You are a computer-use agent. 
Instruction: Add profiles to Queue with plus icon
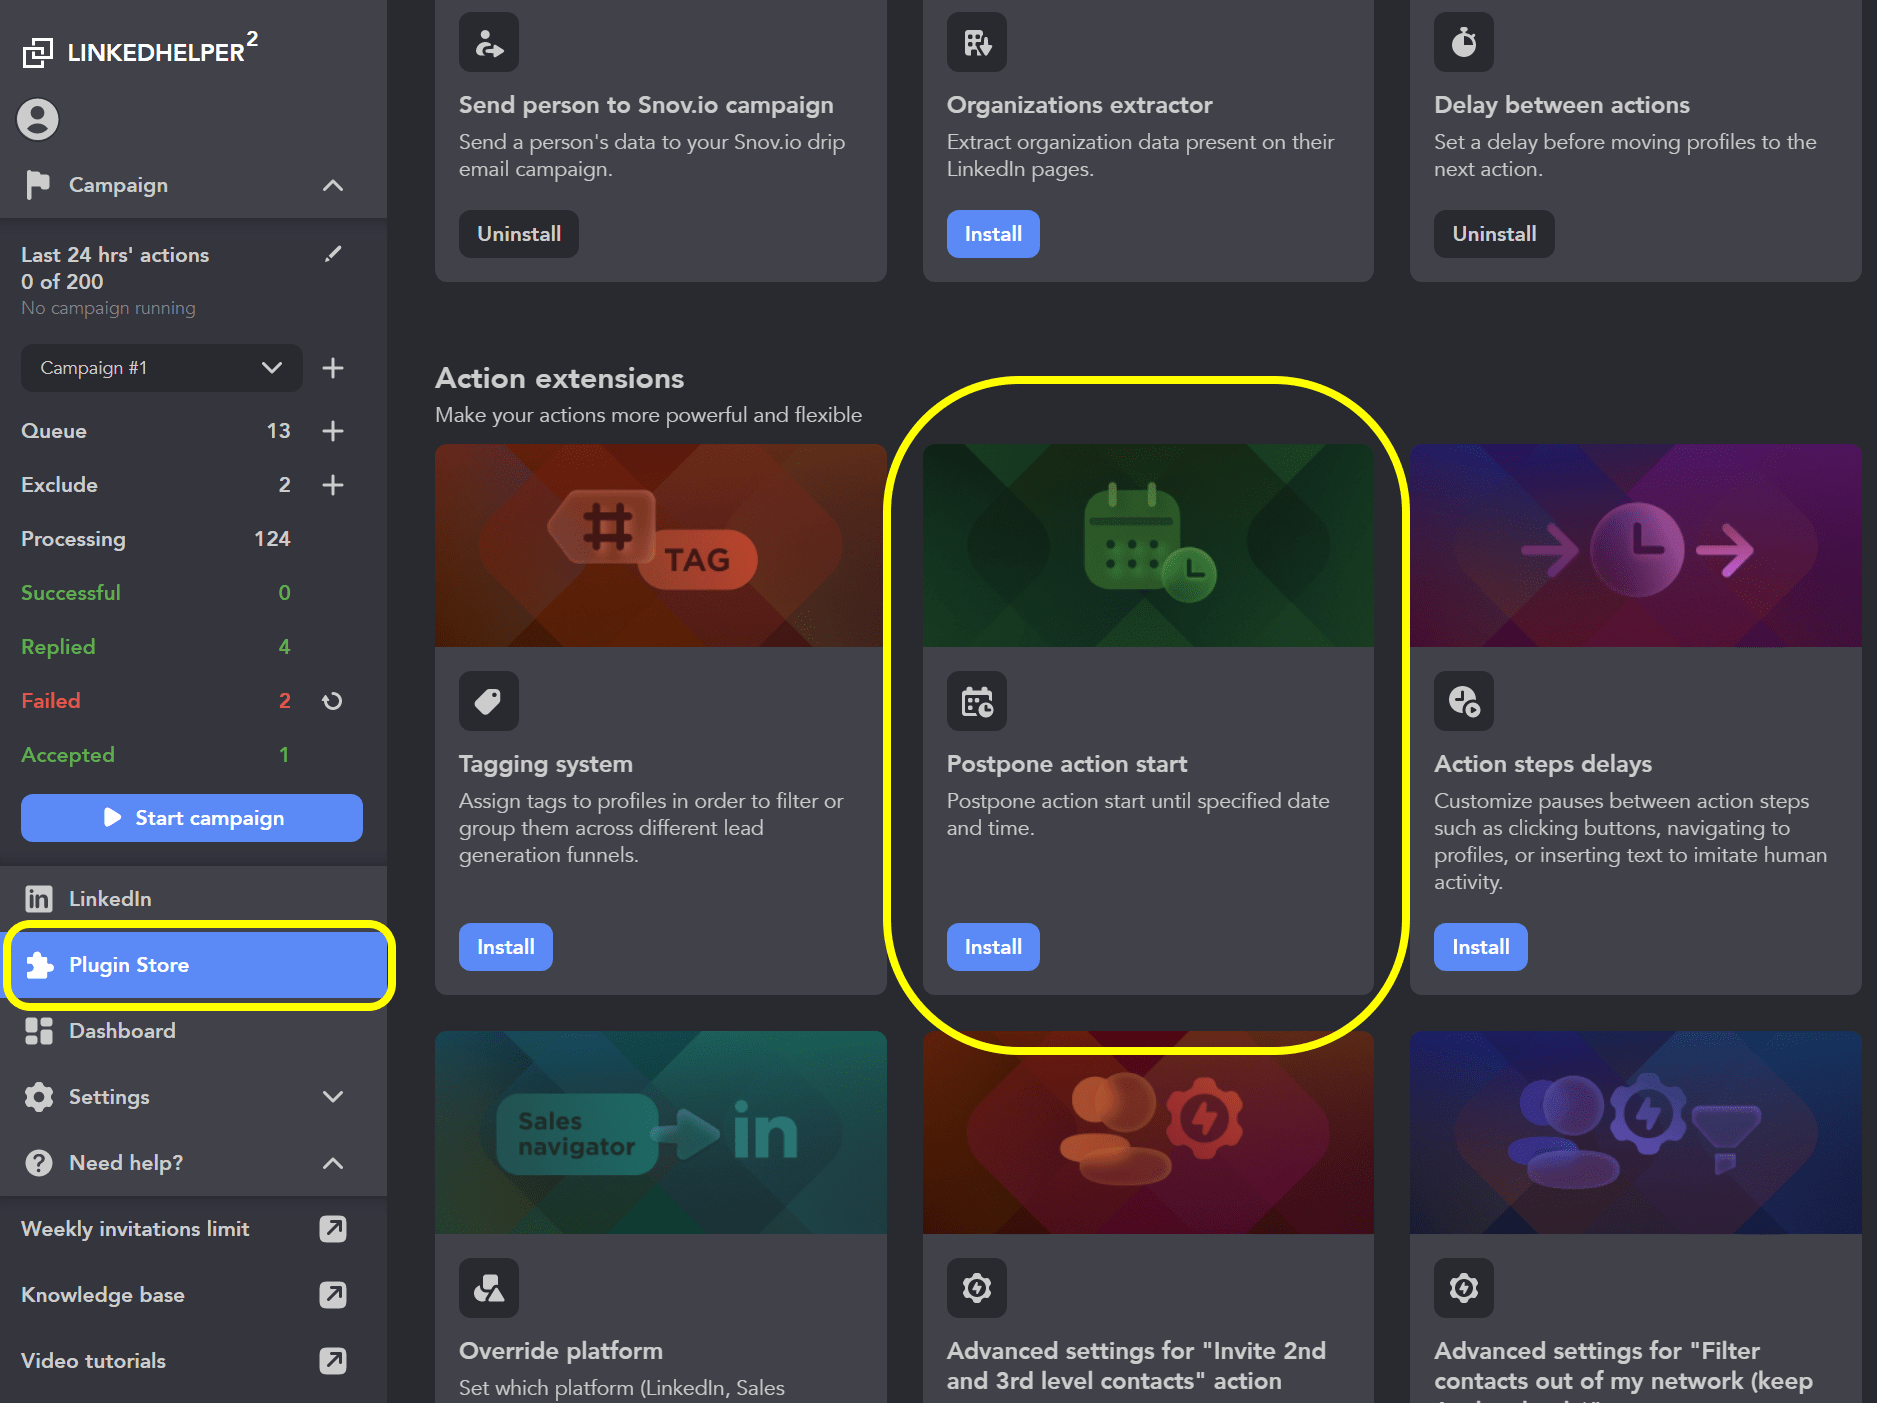333,431
